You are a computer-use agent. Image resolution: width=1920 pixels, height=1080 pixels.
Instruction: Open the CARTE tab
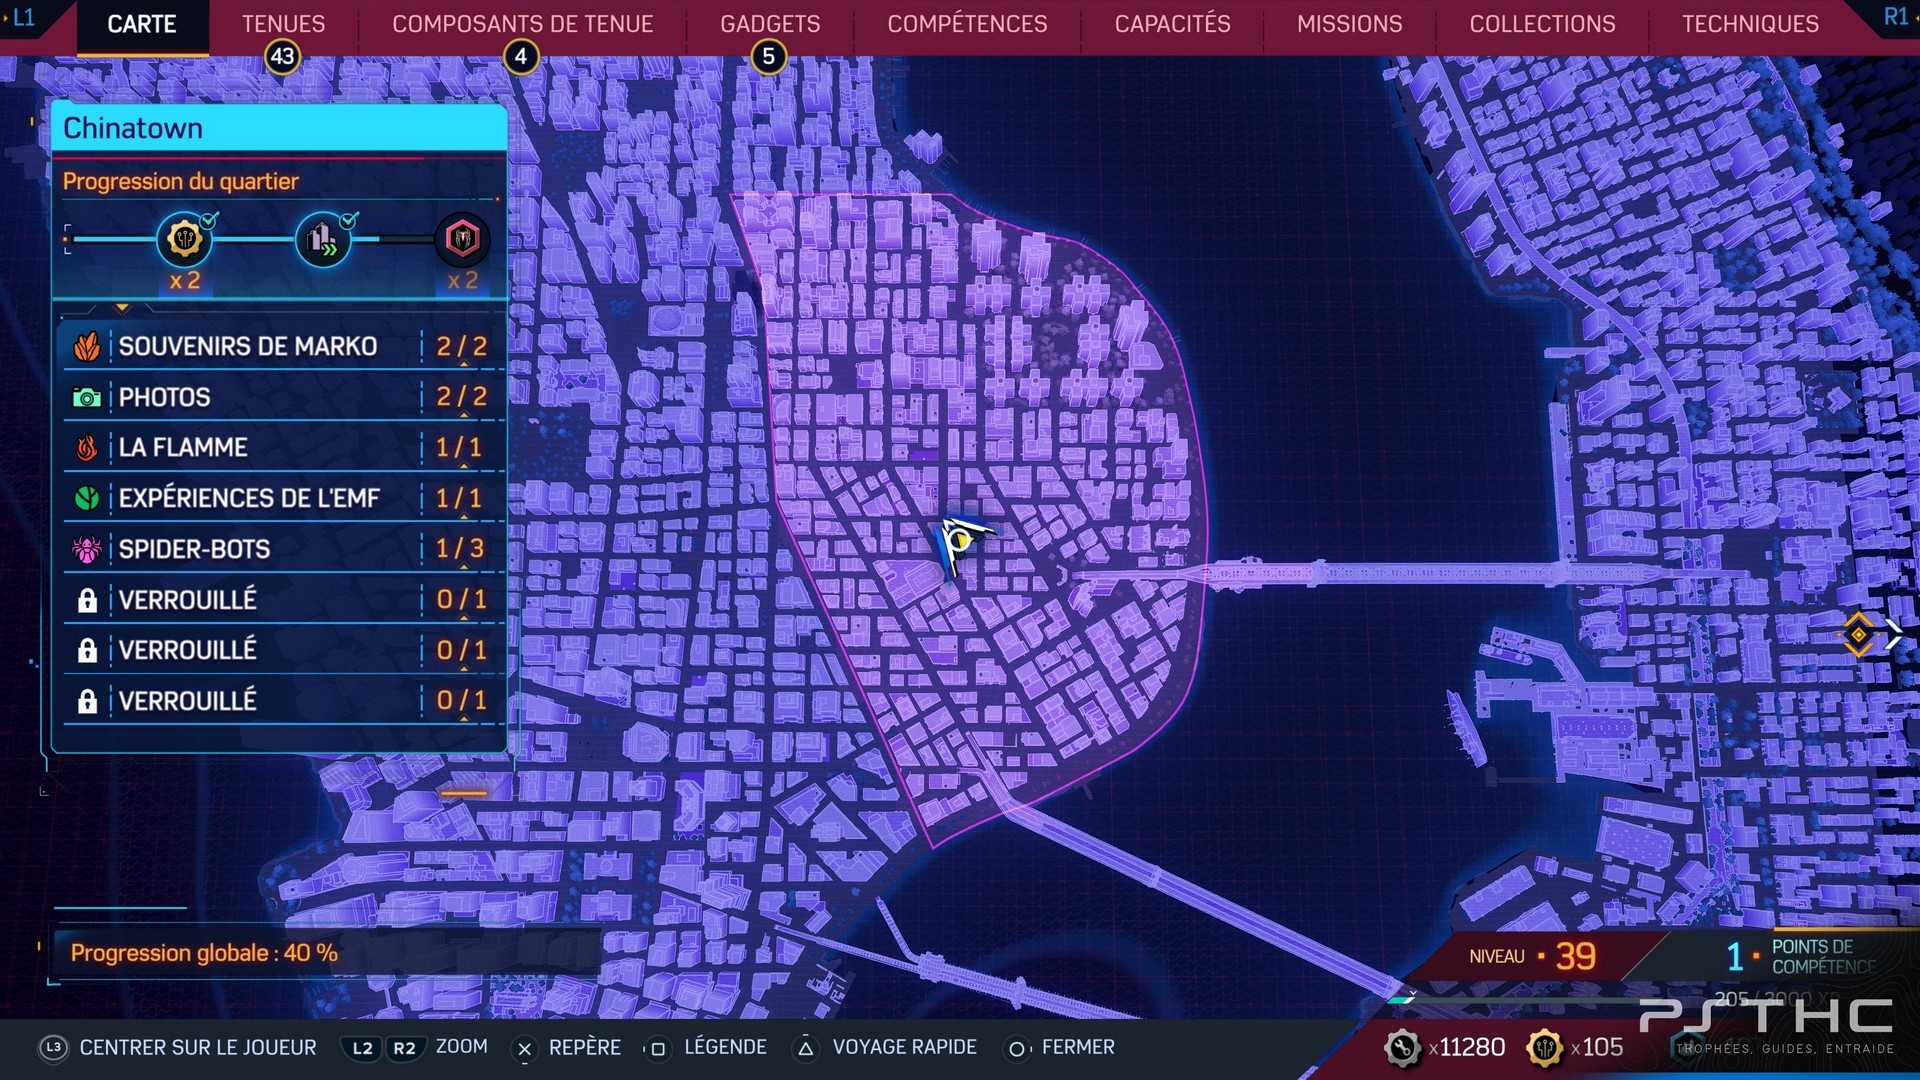[141, 24]
